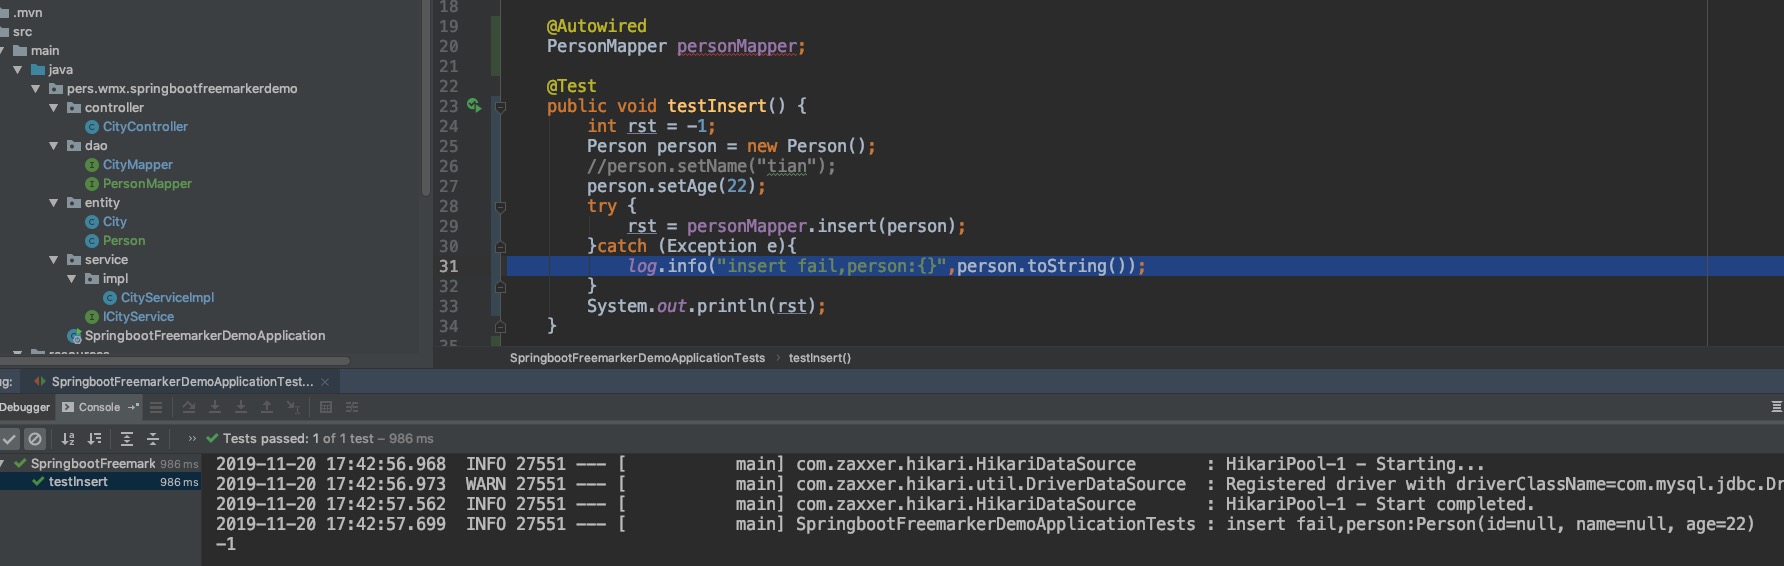This screenshot has width=1784, height=566.
Task: Click SpringbootFreemarkerDemoApplicationTests breadcrumb
Action: (637, 358)
